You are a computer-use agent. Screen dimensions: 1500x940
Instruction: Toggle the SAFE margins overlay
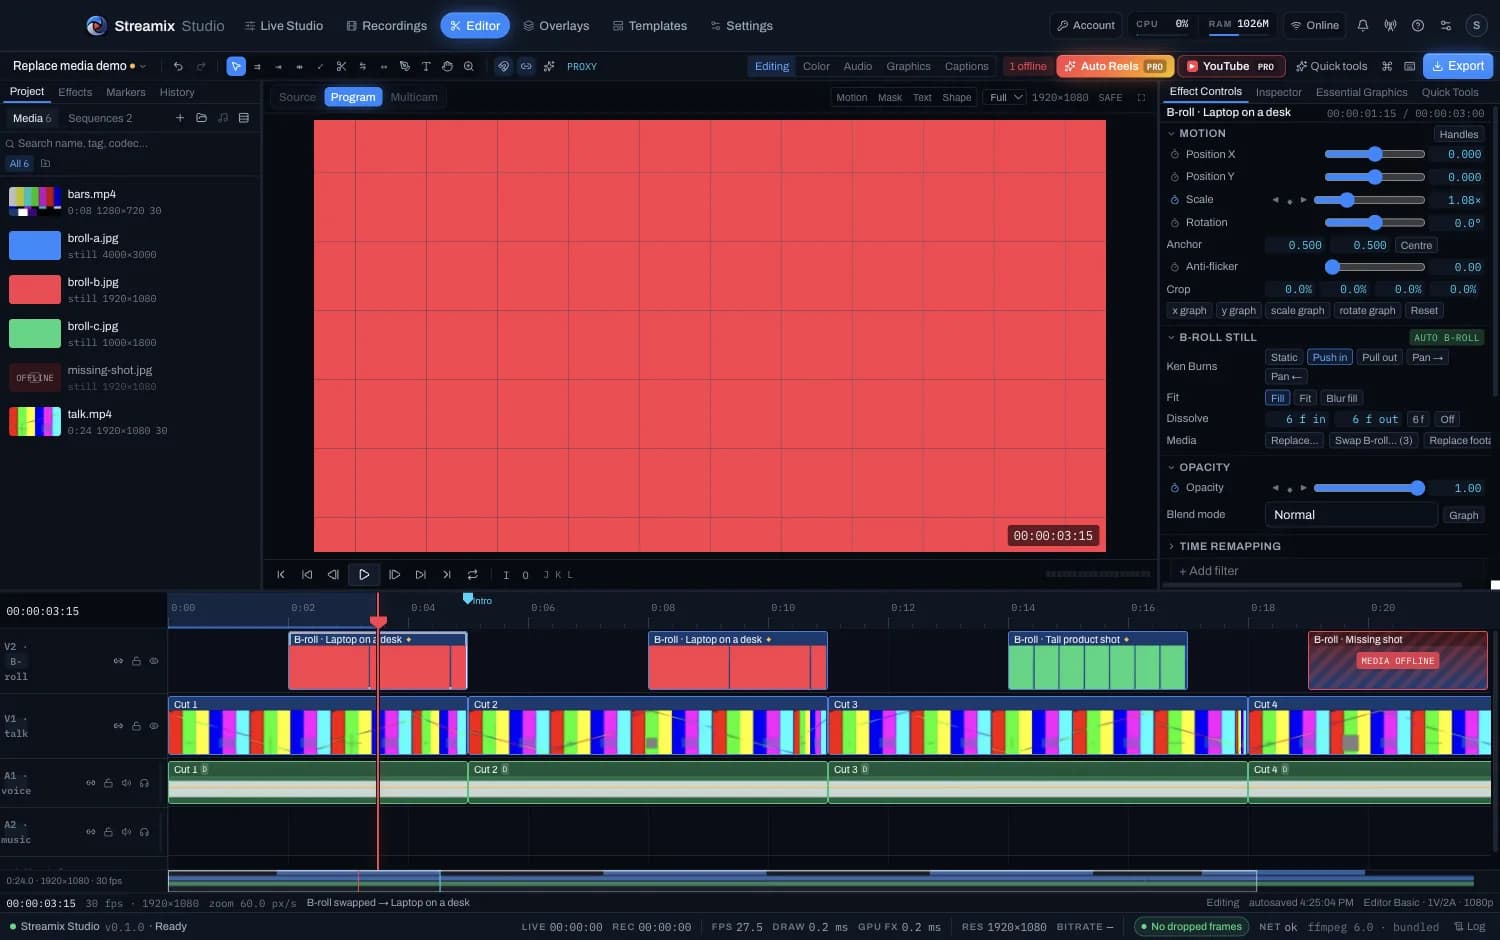point(1110,97)
